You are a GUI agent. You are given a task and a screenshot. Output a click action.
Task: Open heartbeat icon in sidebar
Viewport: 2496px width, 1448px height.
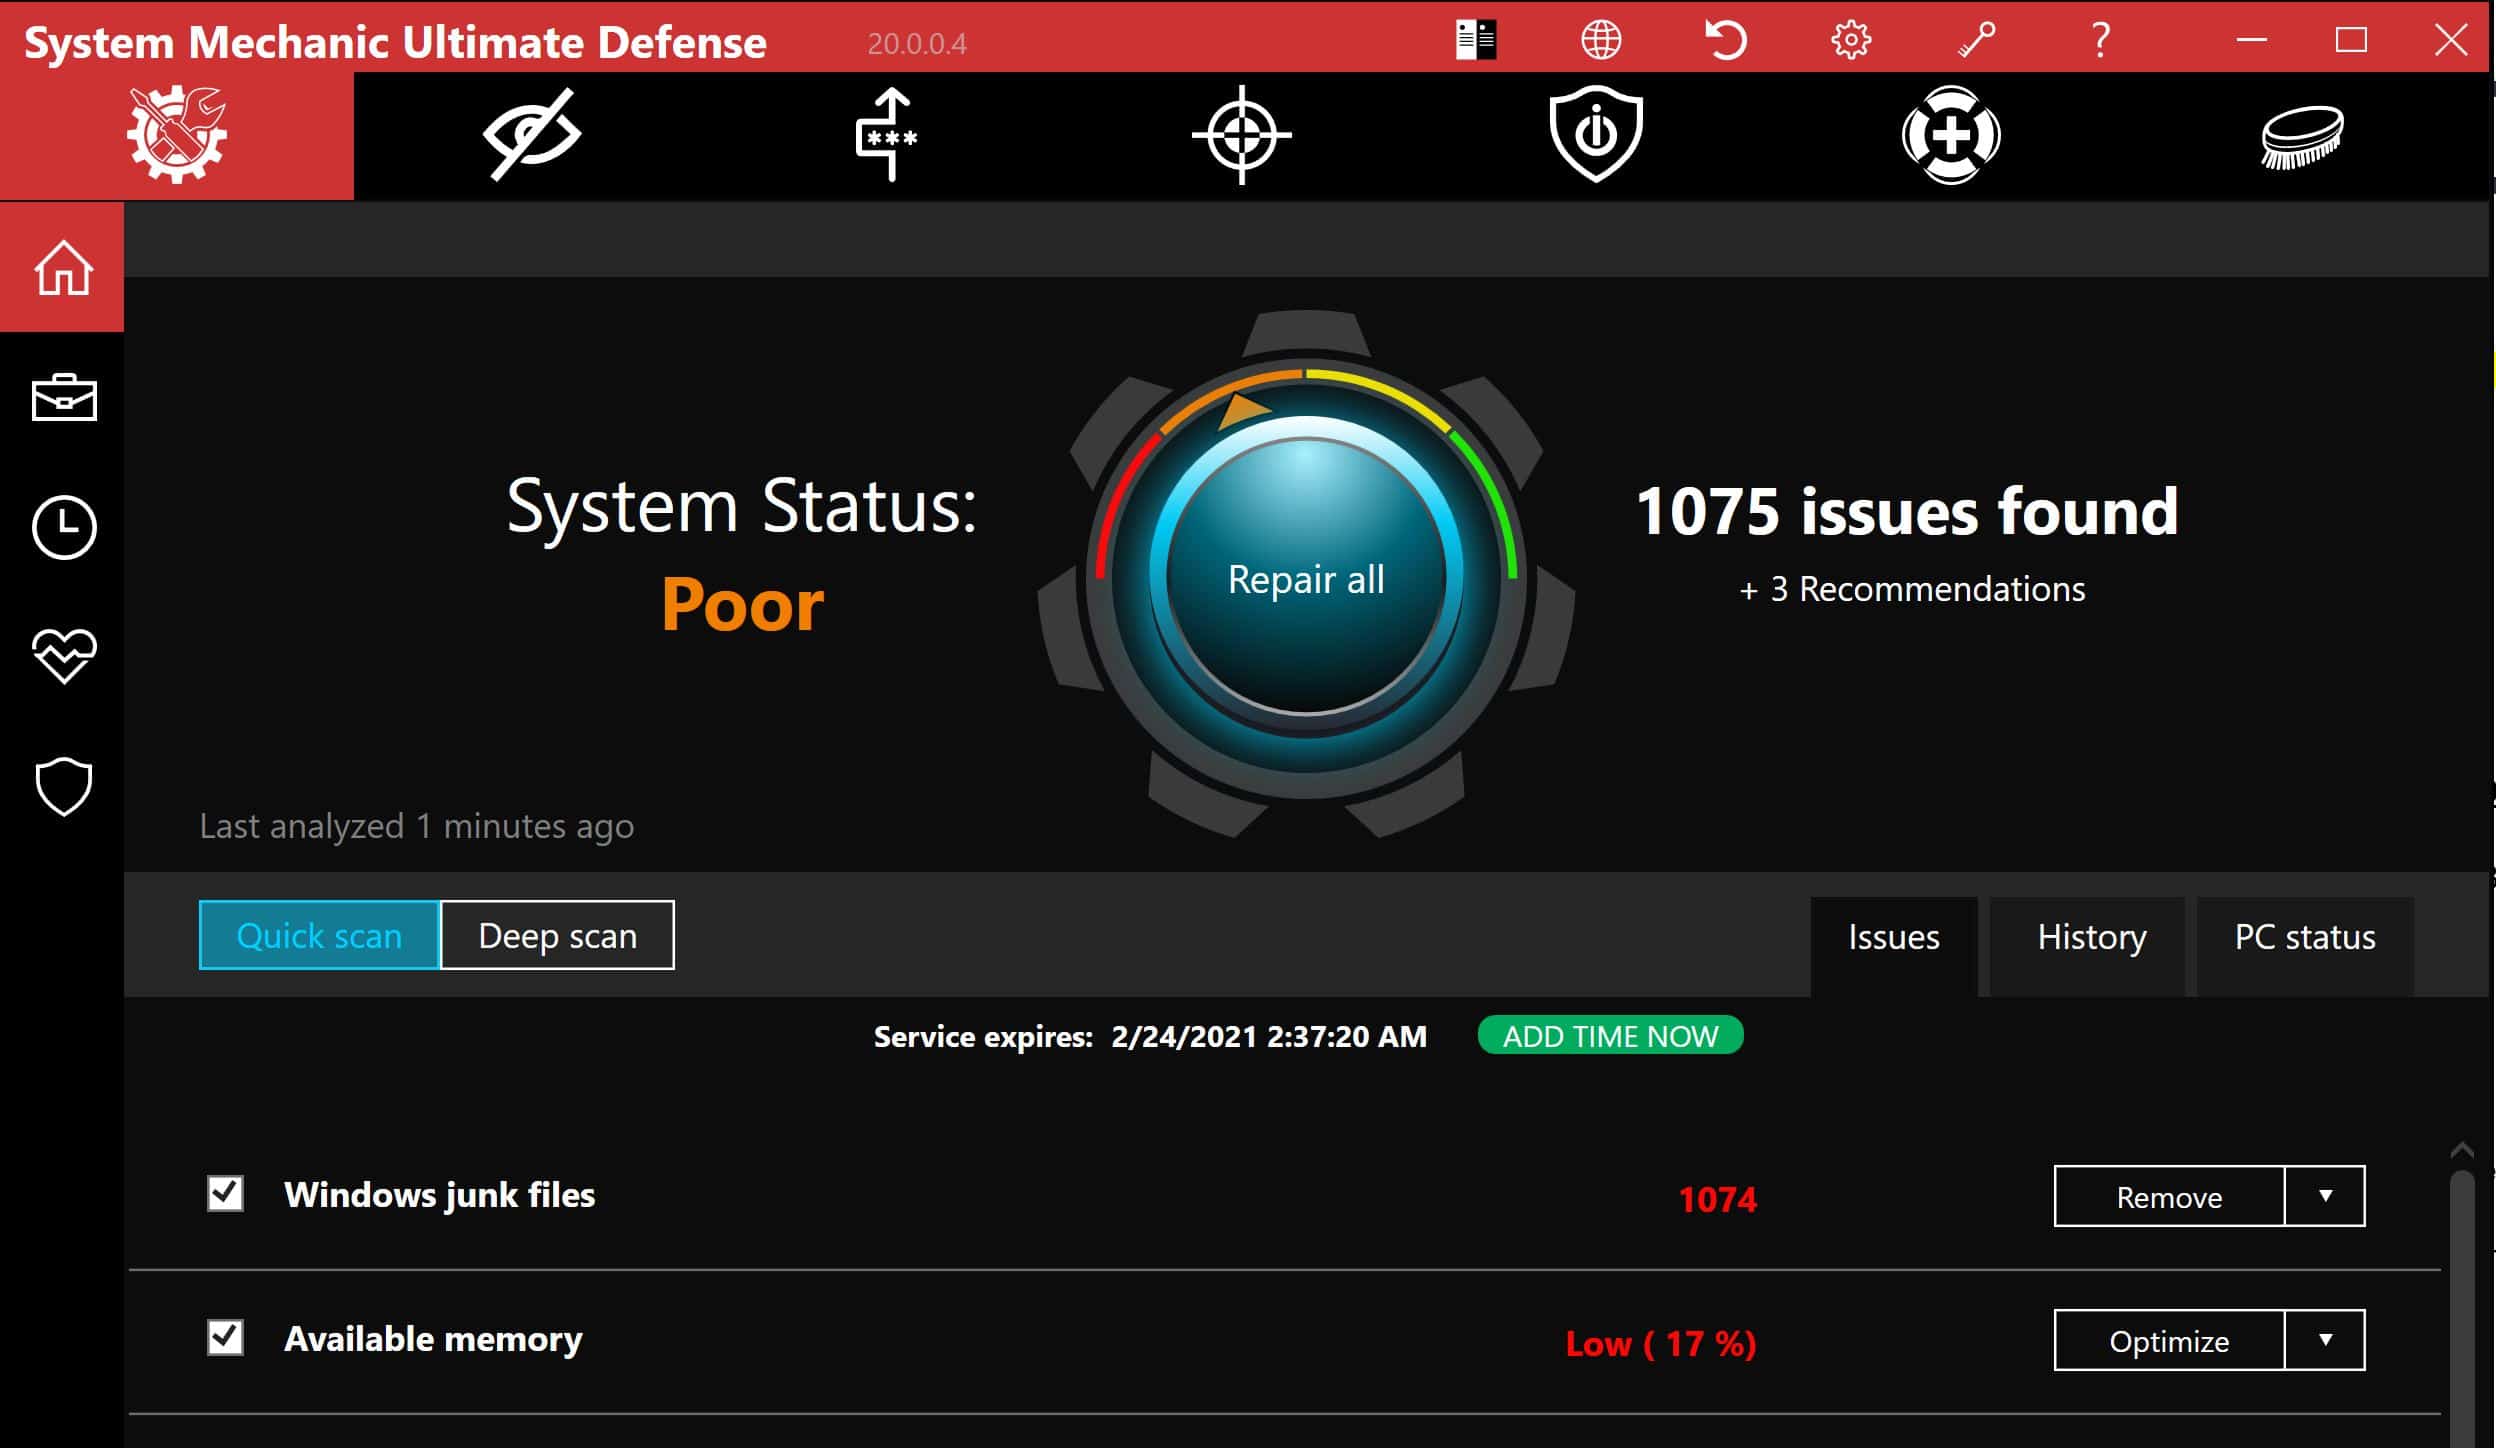pos(64,656)
